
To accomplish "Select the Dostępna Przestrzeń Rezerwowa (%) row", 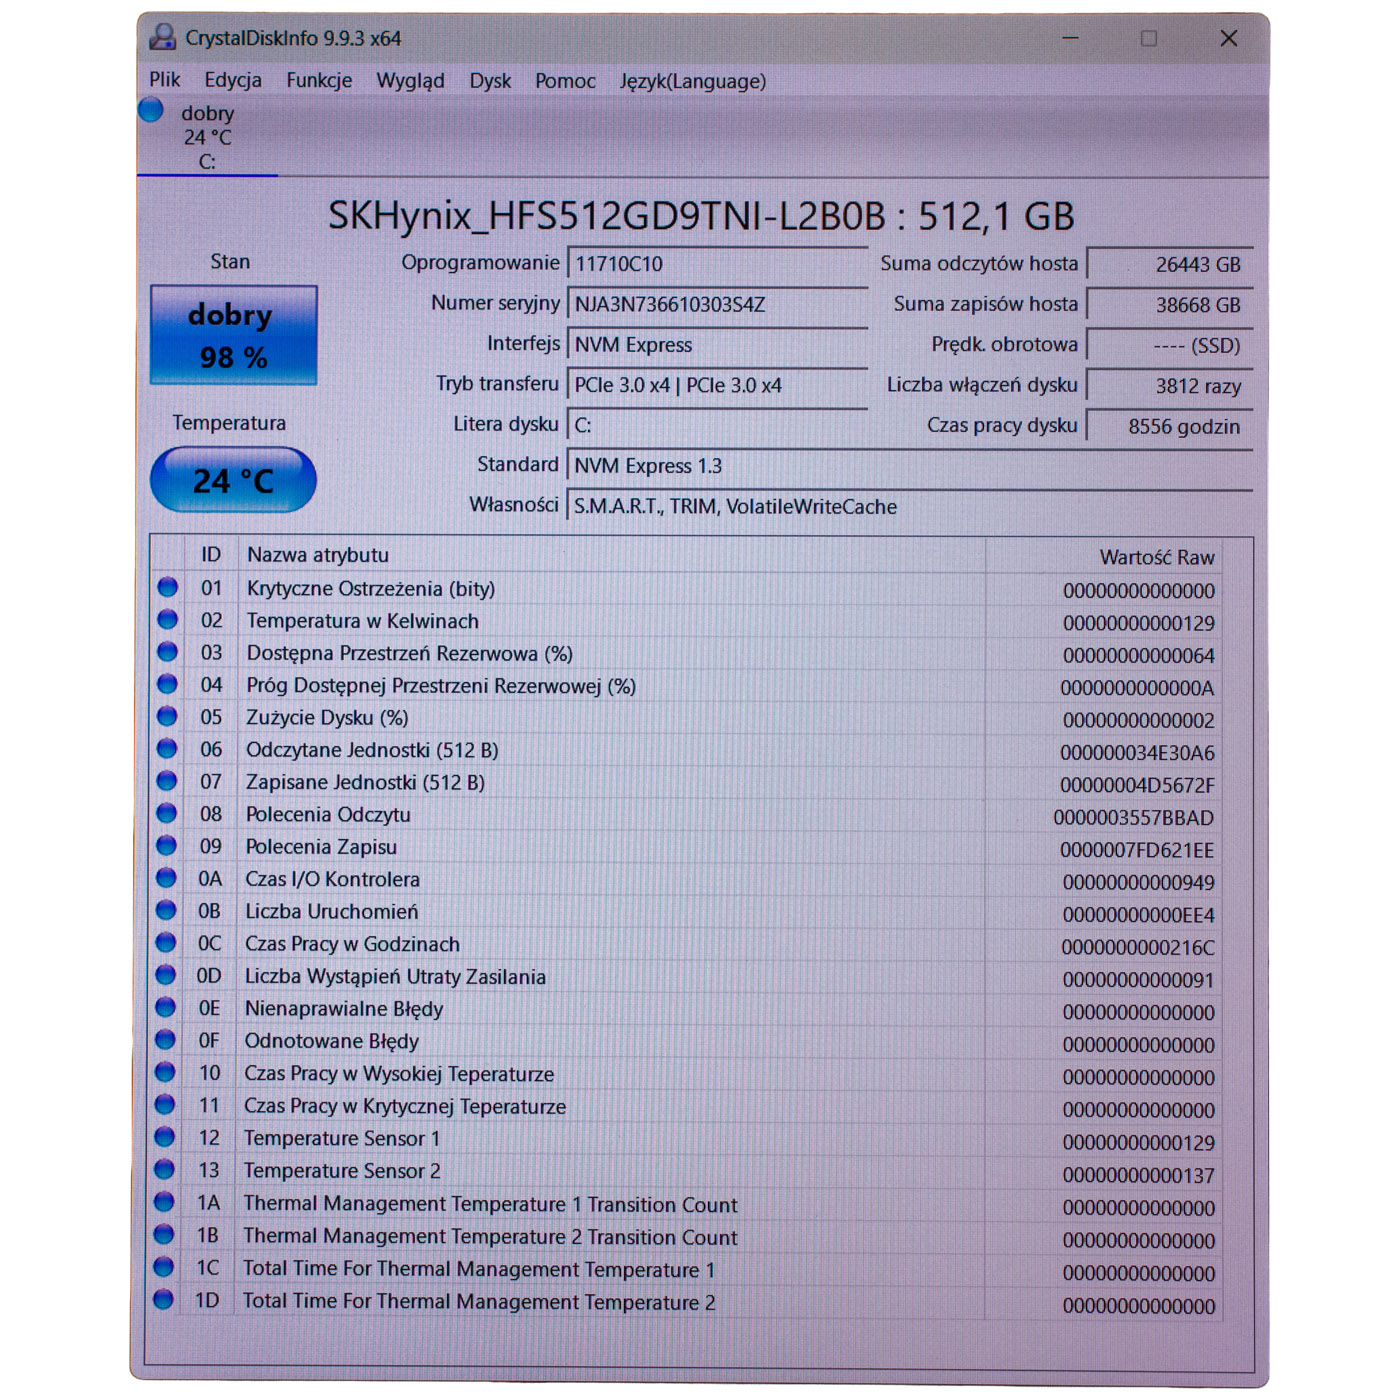I will (x=686, y=654).
